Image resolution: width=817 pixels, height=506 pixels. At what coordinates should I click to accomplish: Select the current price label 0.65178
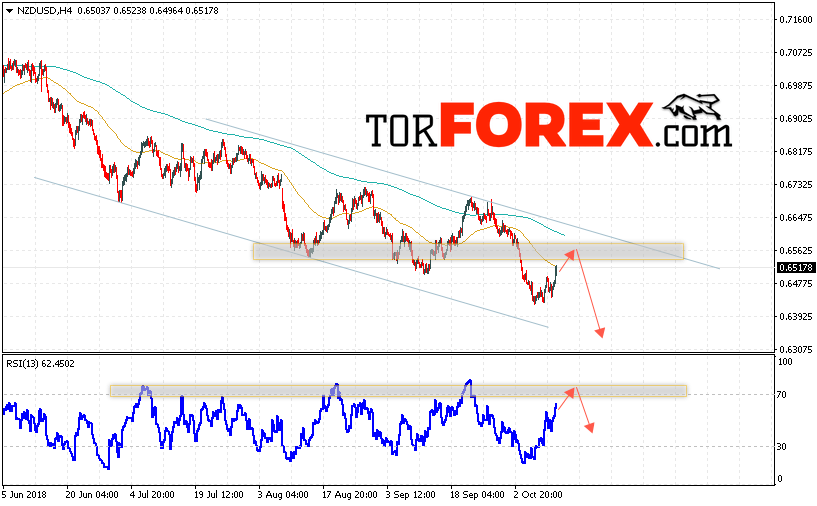click(795, 268)
